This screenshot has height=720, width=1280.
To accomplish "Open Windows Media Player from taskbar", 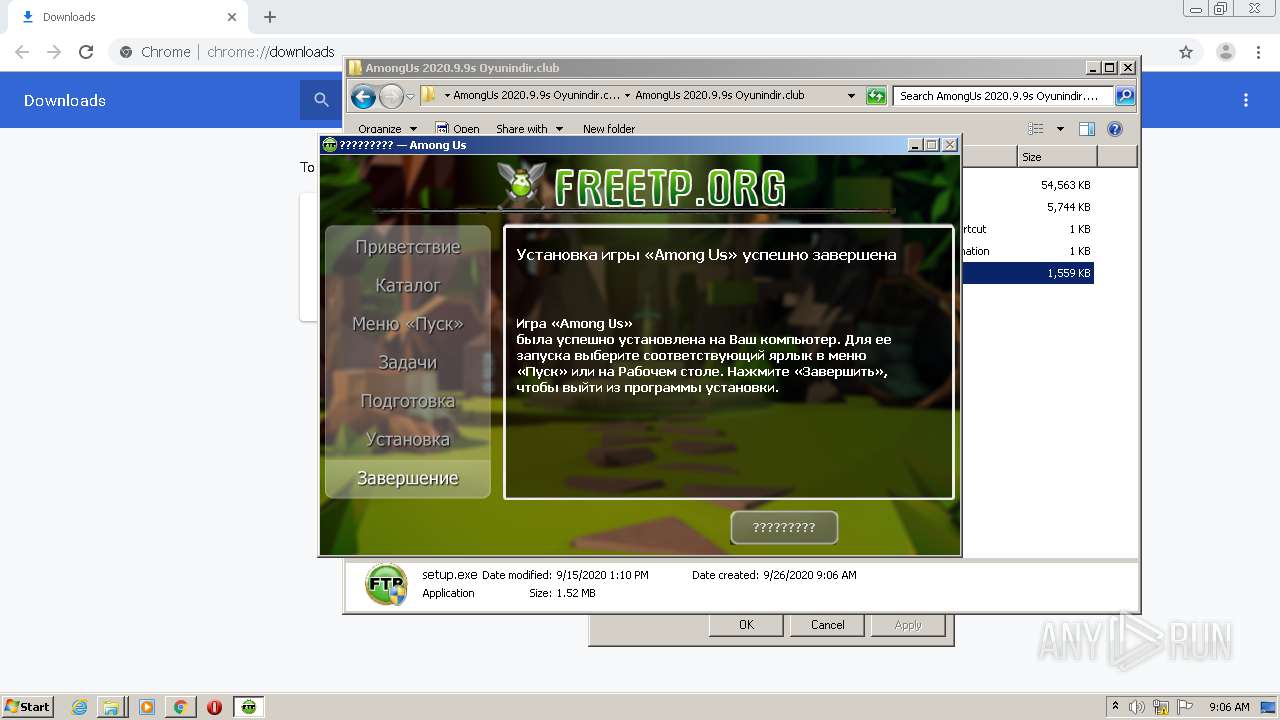I will tap(147, 707).
